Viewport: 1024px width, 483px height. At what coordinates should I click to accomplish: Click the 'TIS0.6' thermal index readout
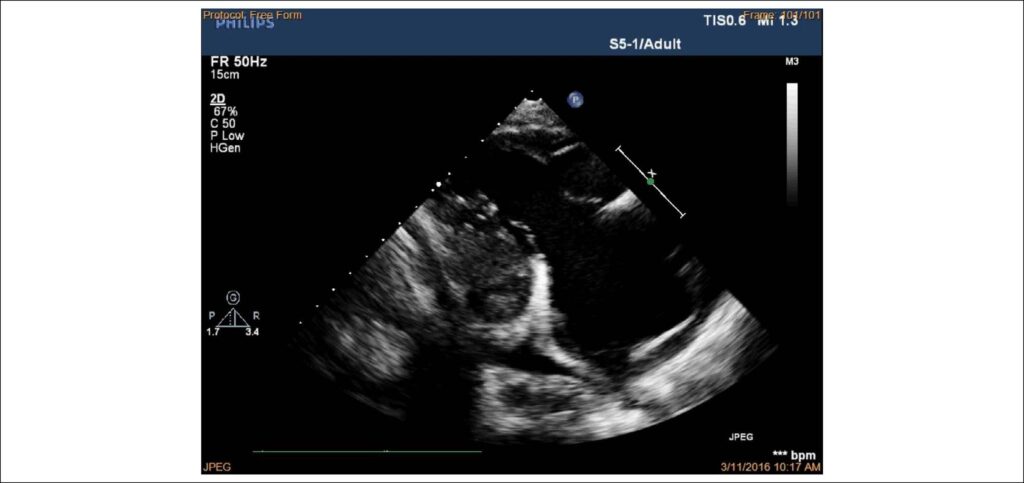(724, 21)
